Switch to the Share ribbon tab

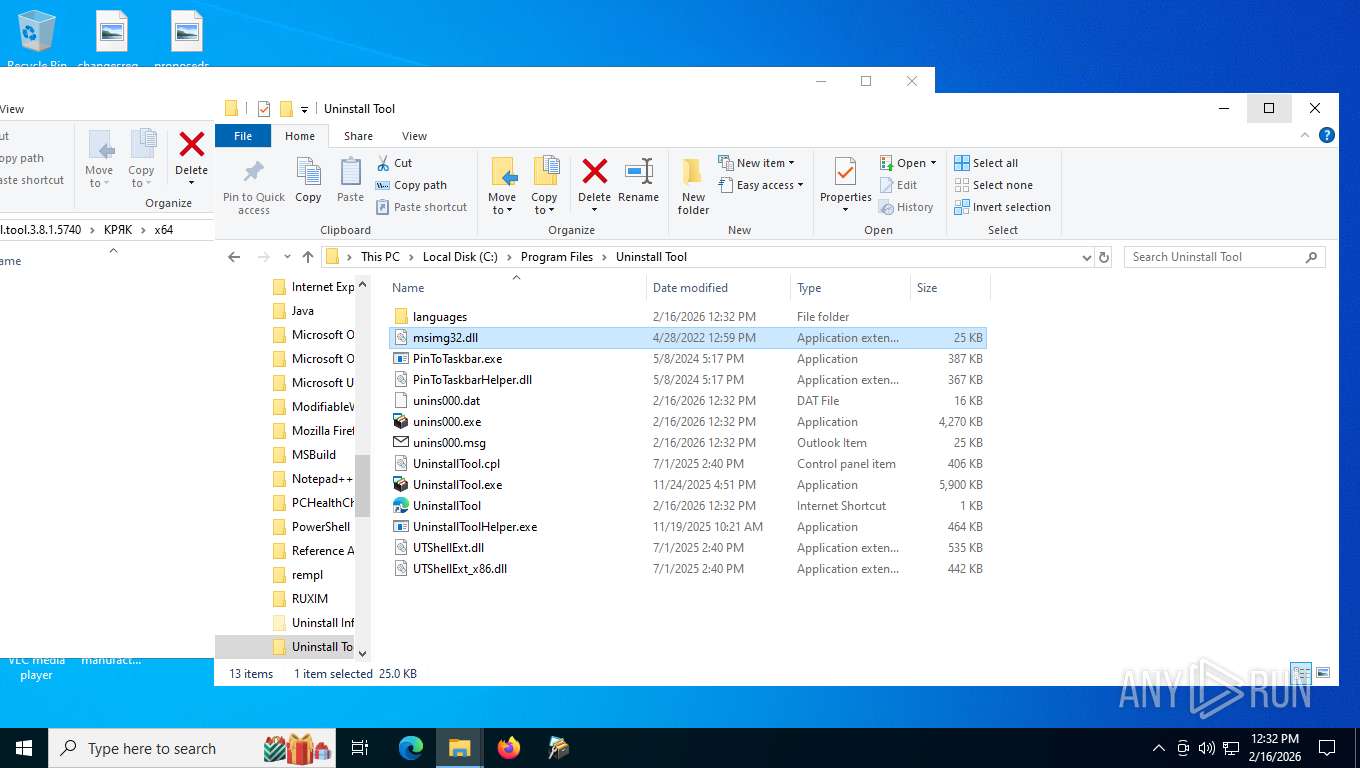[358, 136]
